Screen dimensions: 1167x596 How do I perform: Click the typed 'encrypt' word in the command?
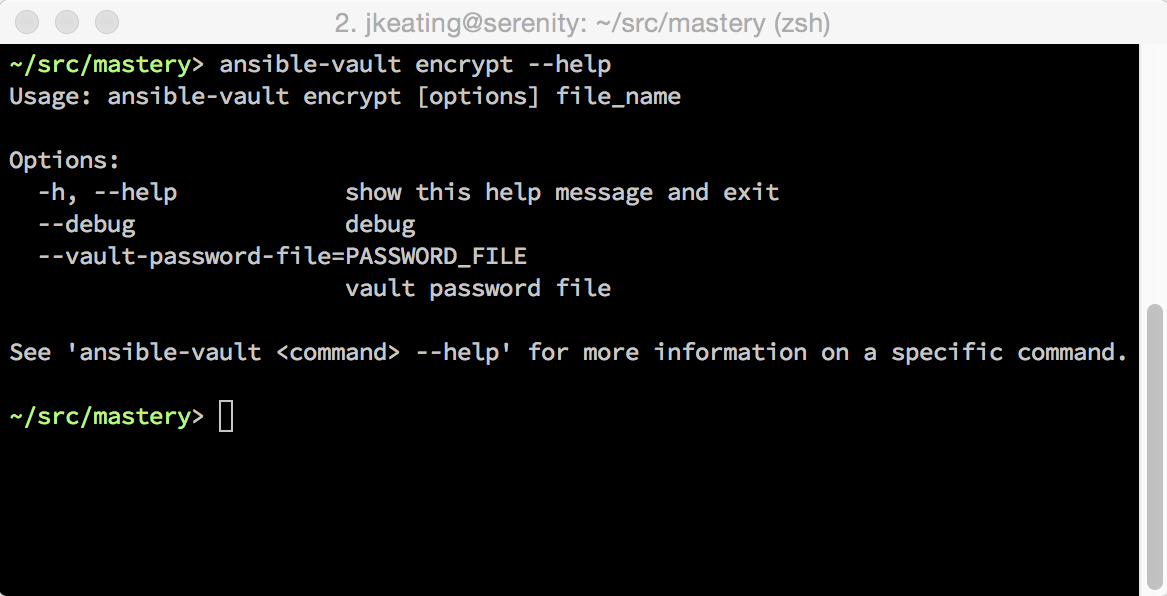[464, 65]
